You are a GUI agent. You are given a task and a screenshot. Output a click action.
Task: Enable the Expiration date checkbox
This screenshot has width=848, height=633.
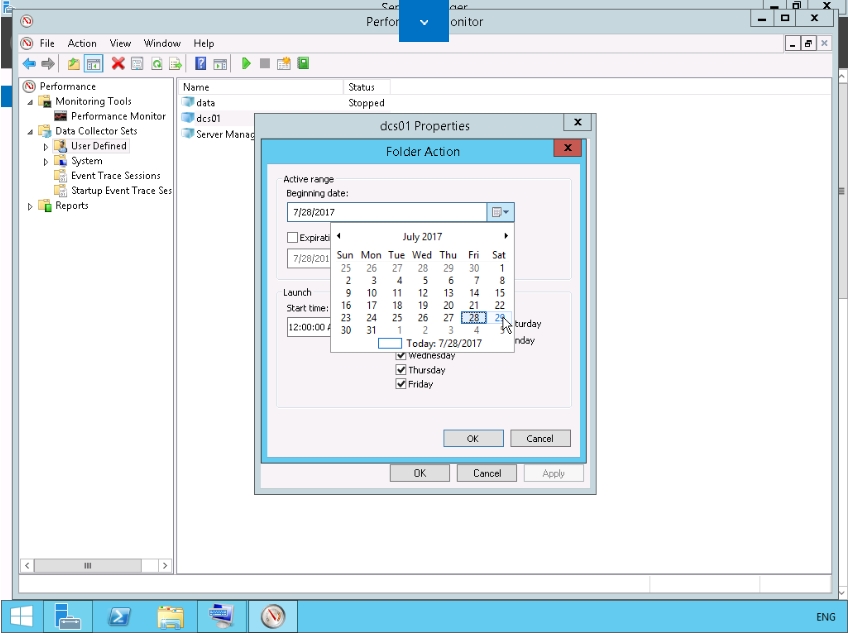coord(292,238)
